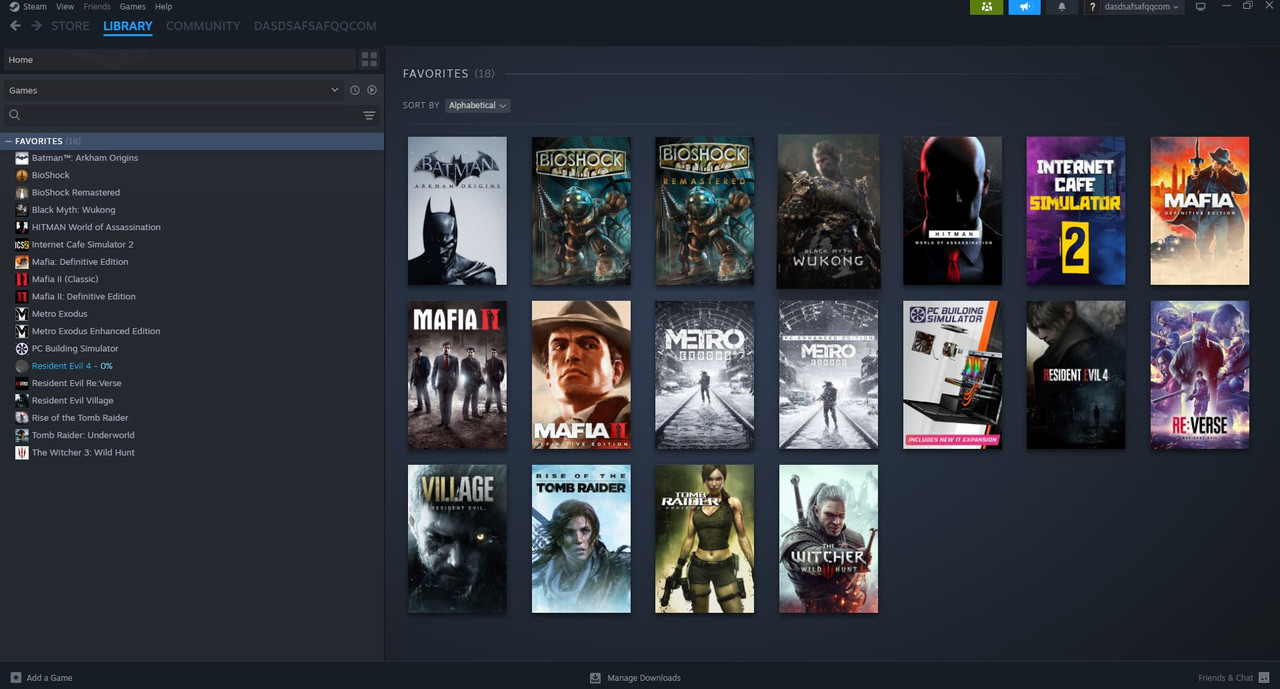Click the Steam logo icon in menu bar

14,6
